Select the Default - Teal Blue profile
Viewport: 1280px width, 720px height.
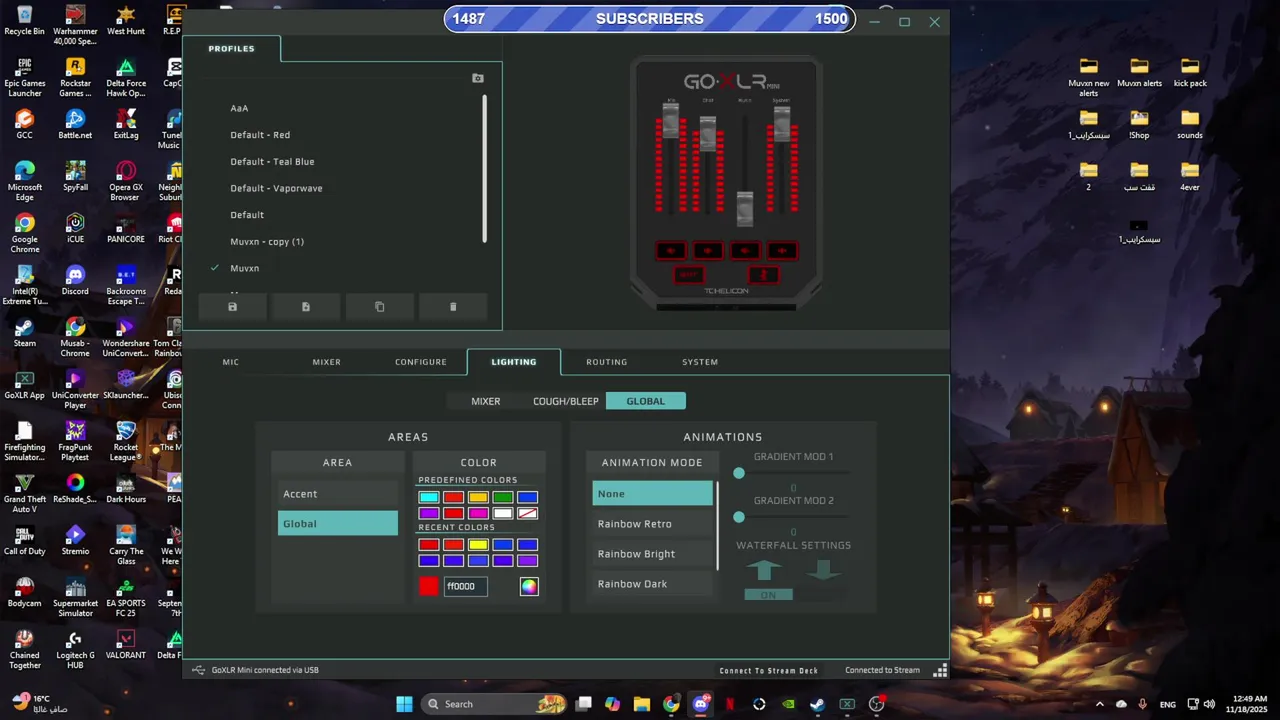coord(272,161)
